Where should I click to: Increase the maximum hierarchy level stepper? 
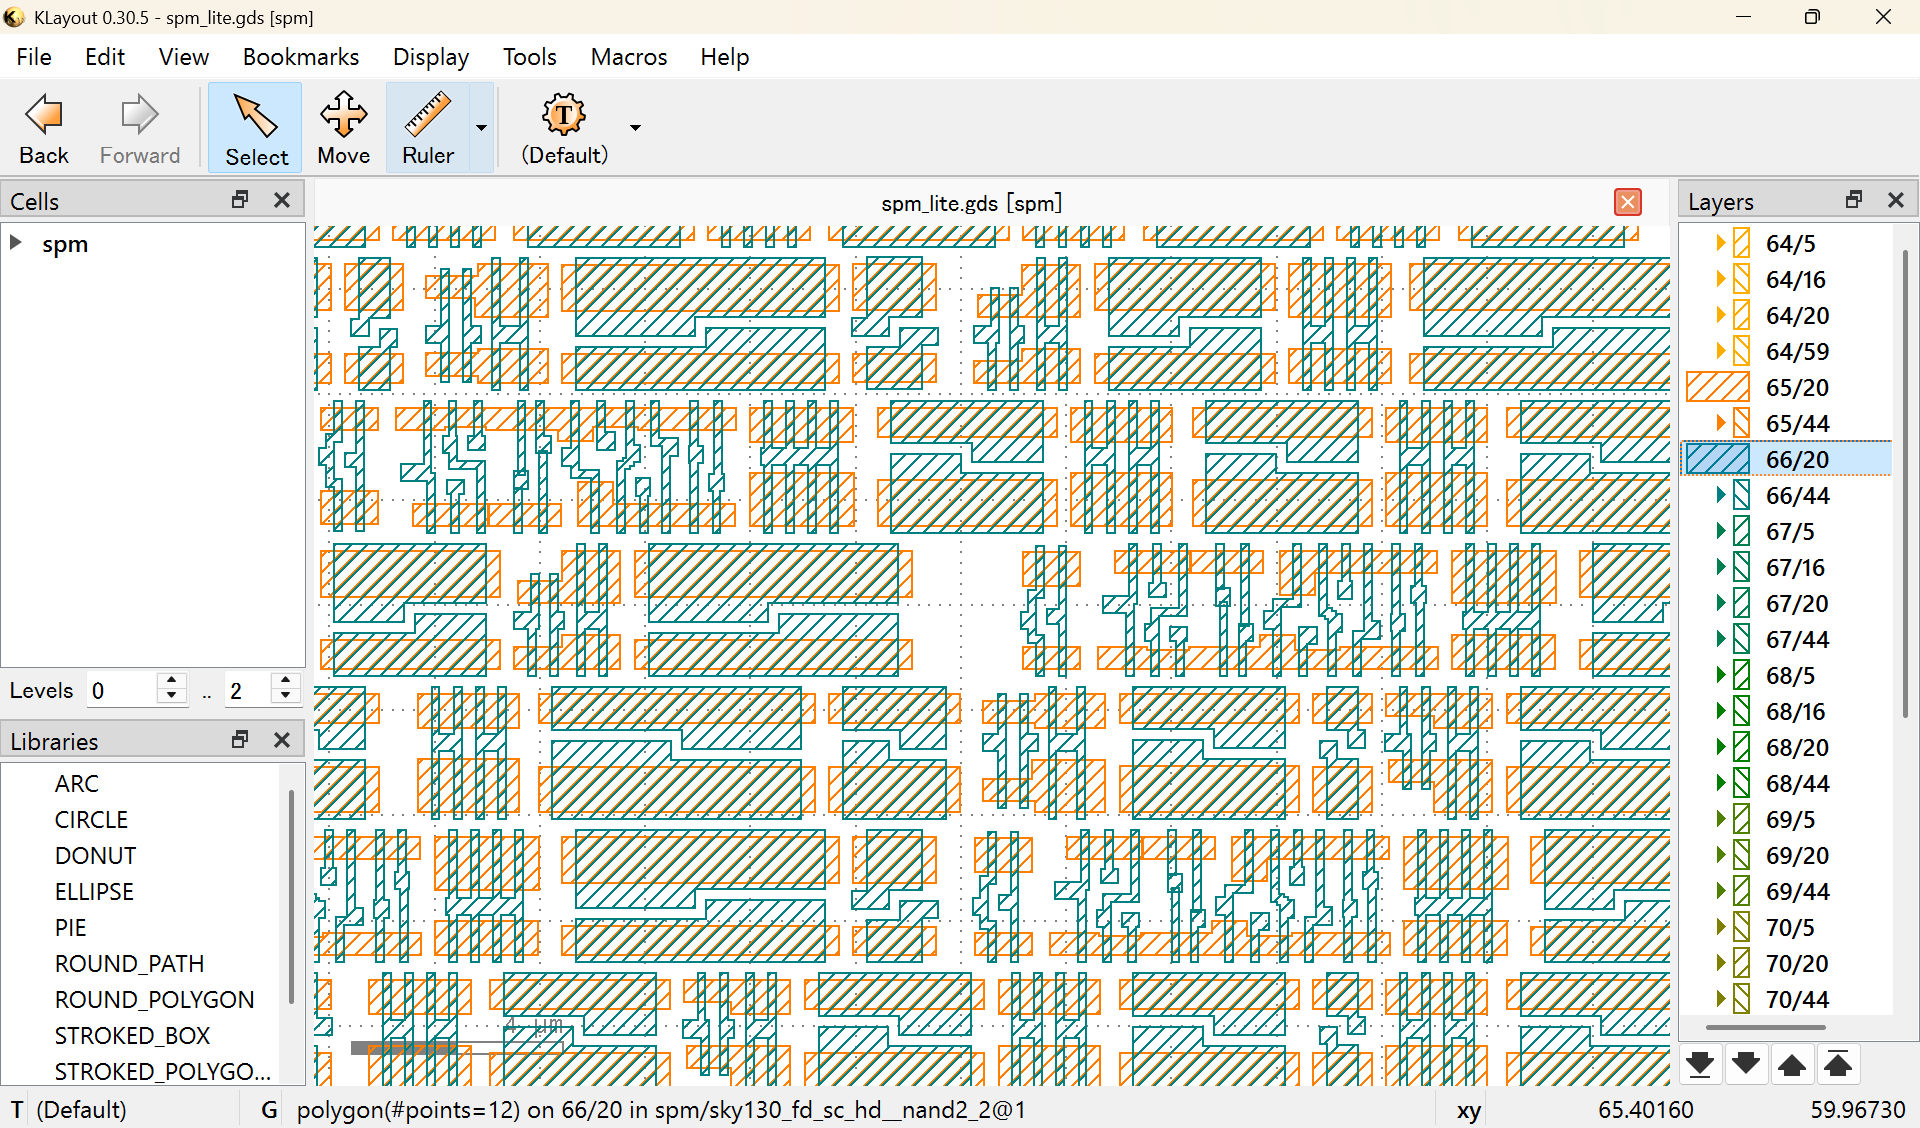[x=286, y=682]
